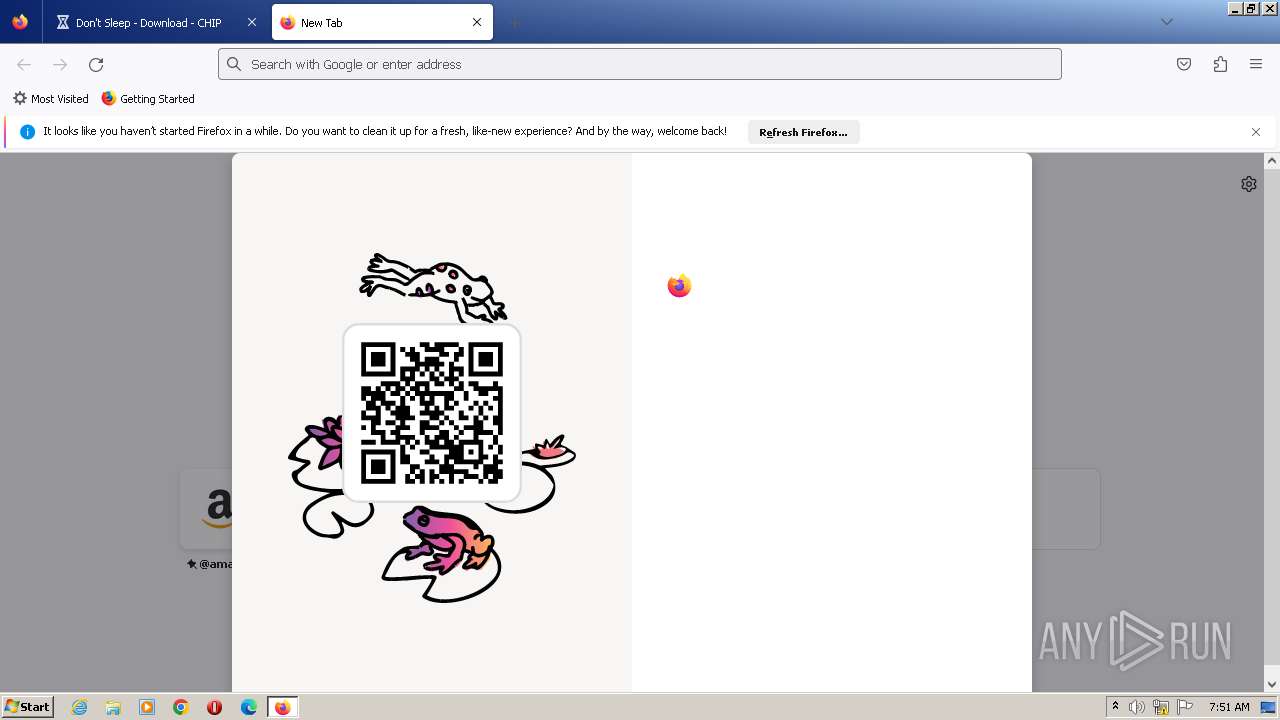Open the network status tray icon
The height and width of the screenshot is (720, 1280).
1161,707
